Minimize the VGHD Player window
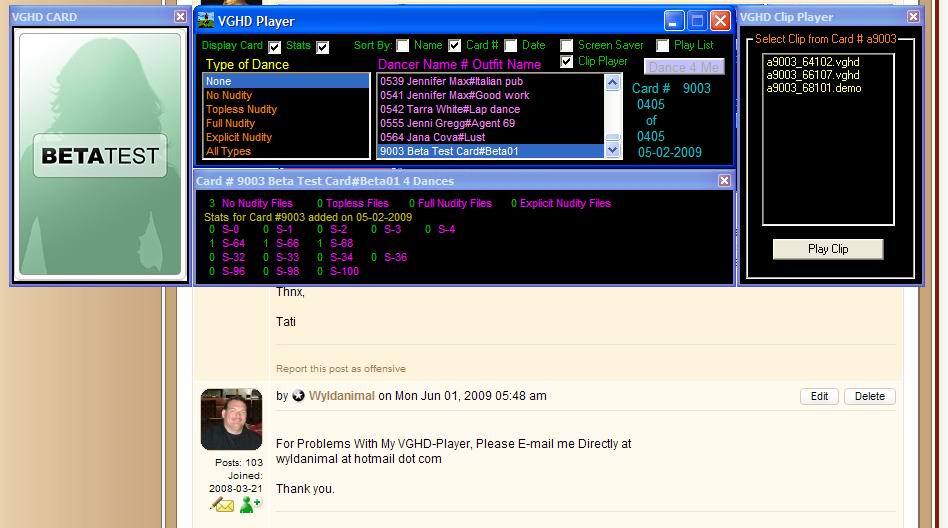The width and height of the screenshot is (948, 528). click(x=675, y=21)
